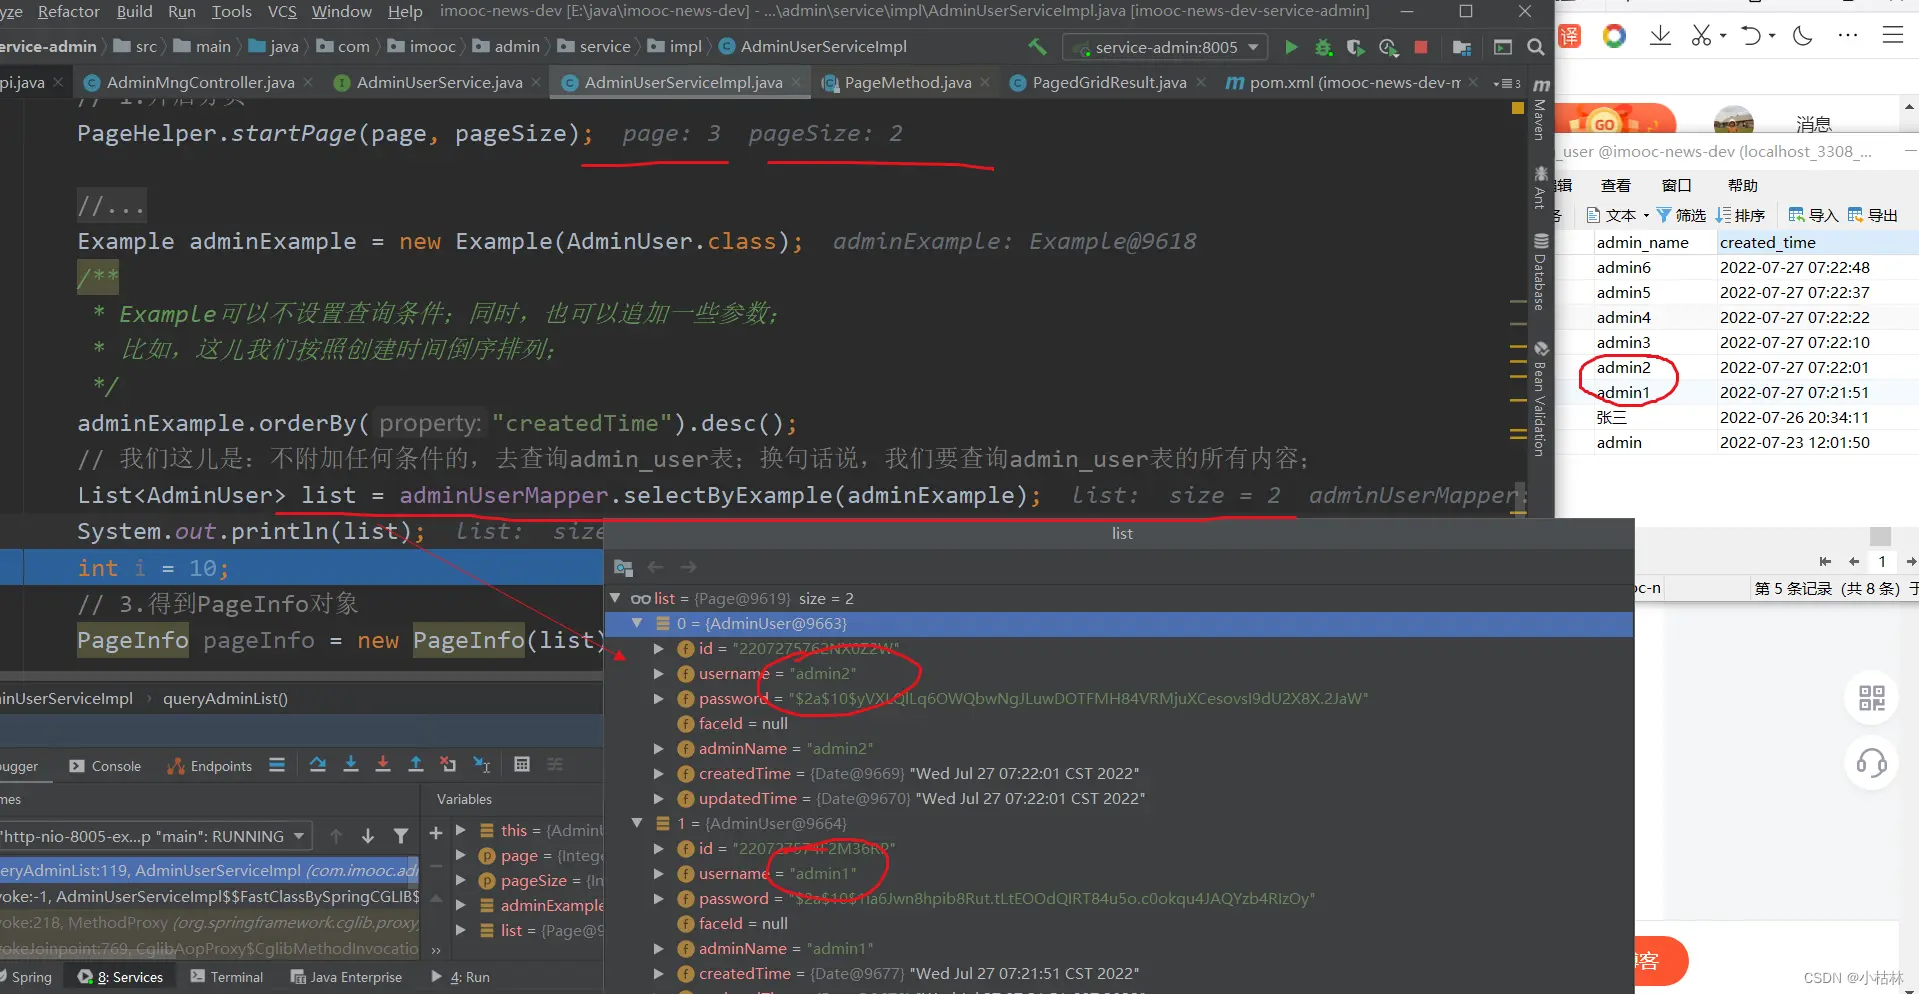Click the Step Over debugger icon
Viewport: 1919px width, 994px height.
(318, 765)
